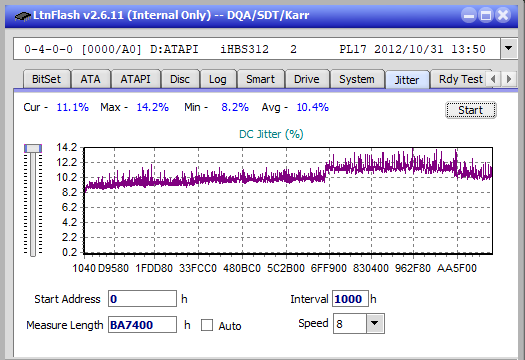Click the AA5F00 x-axis address label
This screenshot has height=360, width=525.
pyautogui.click(x=457, y=268)
